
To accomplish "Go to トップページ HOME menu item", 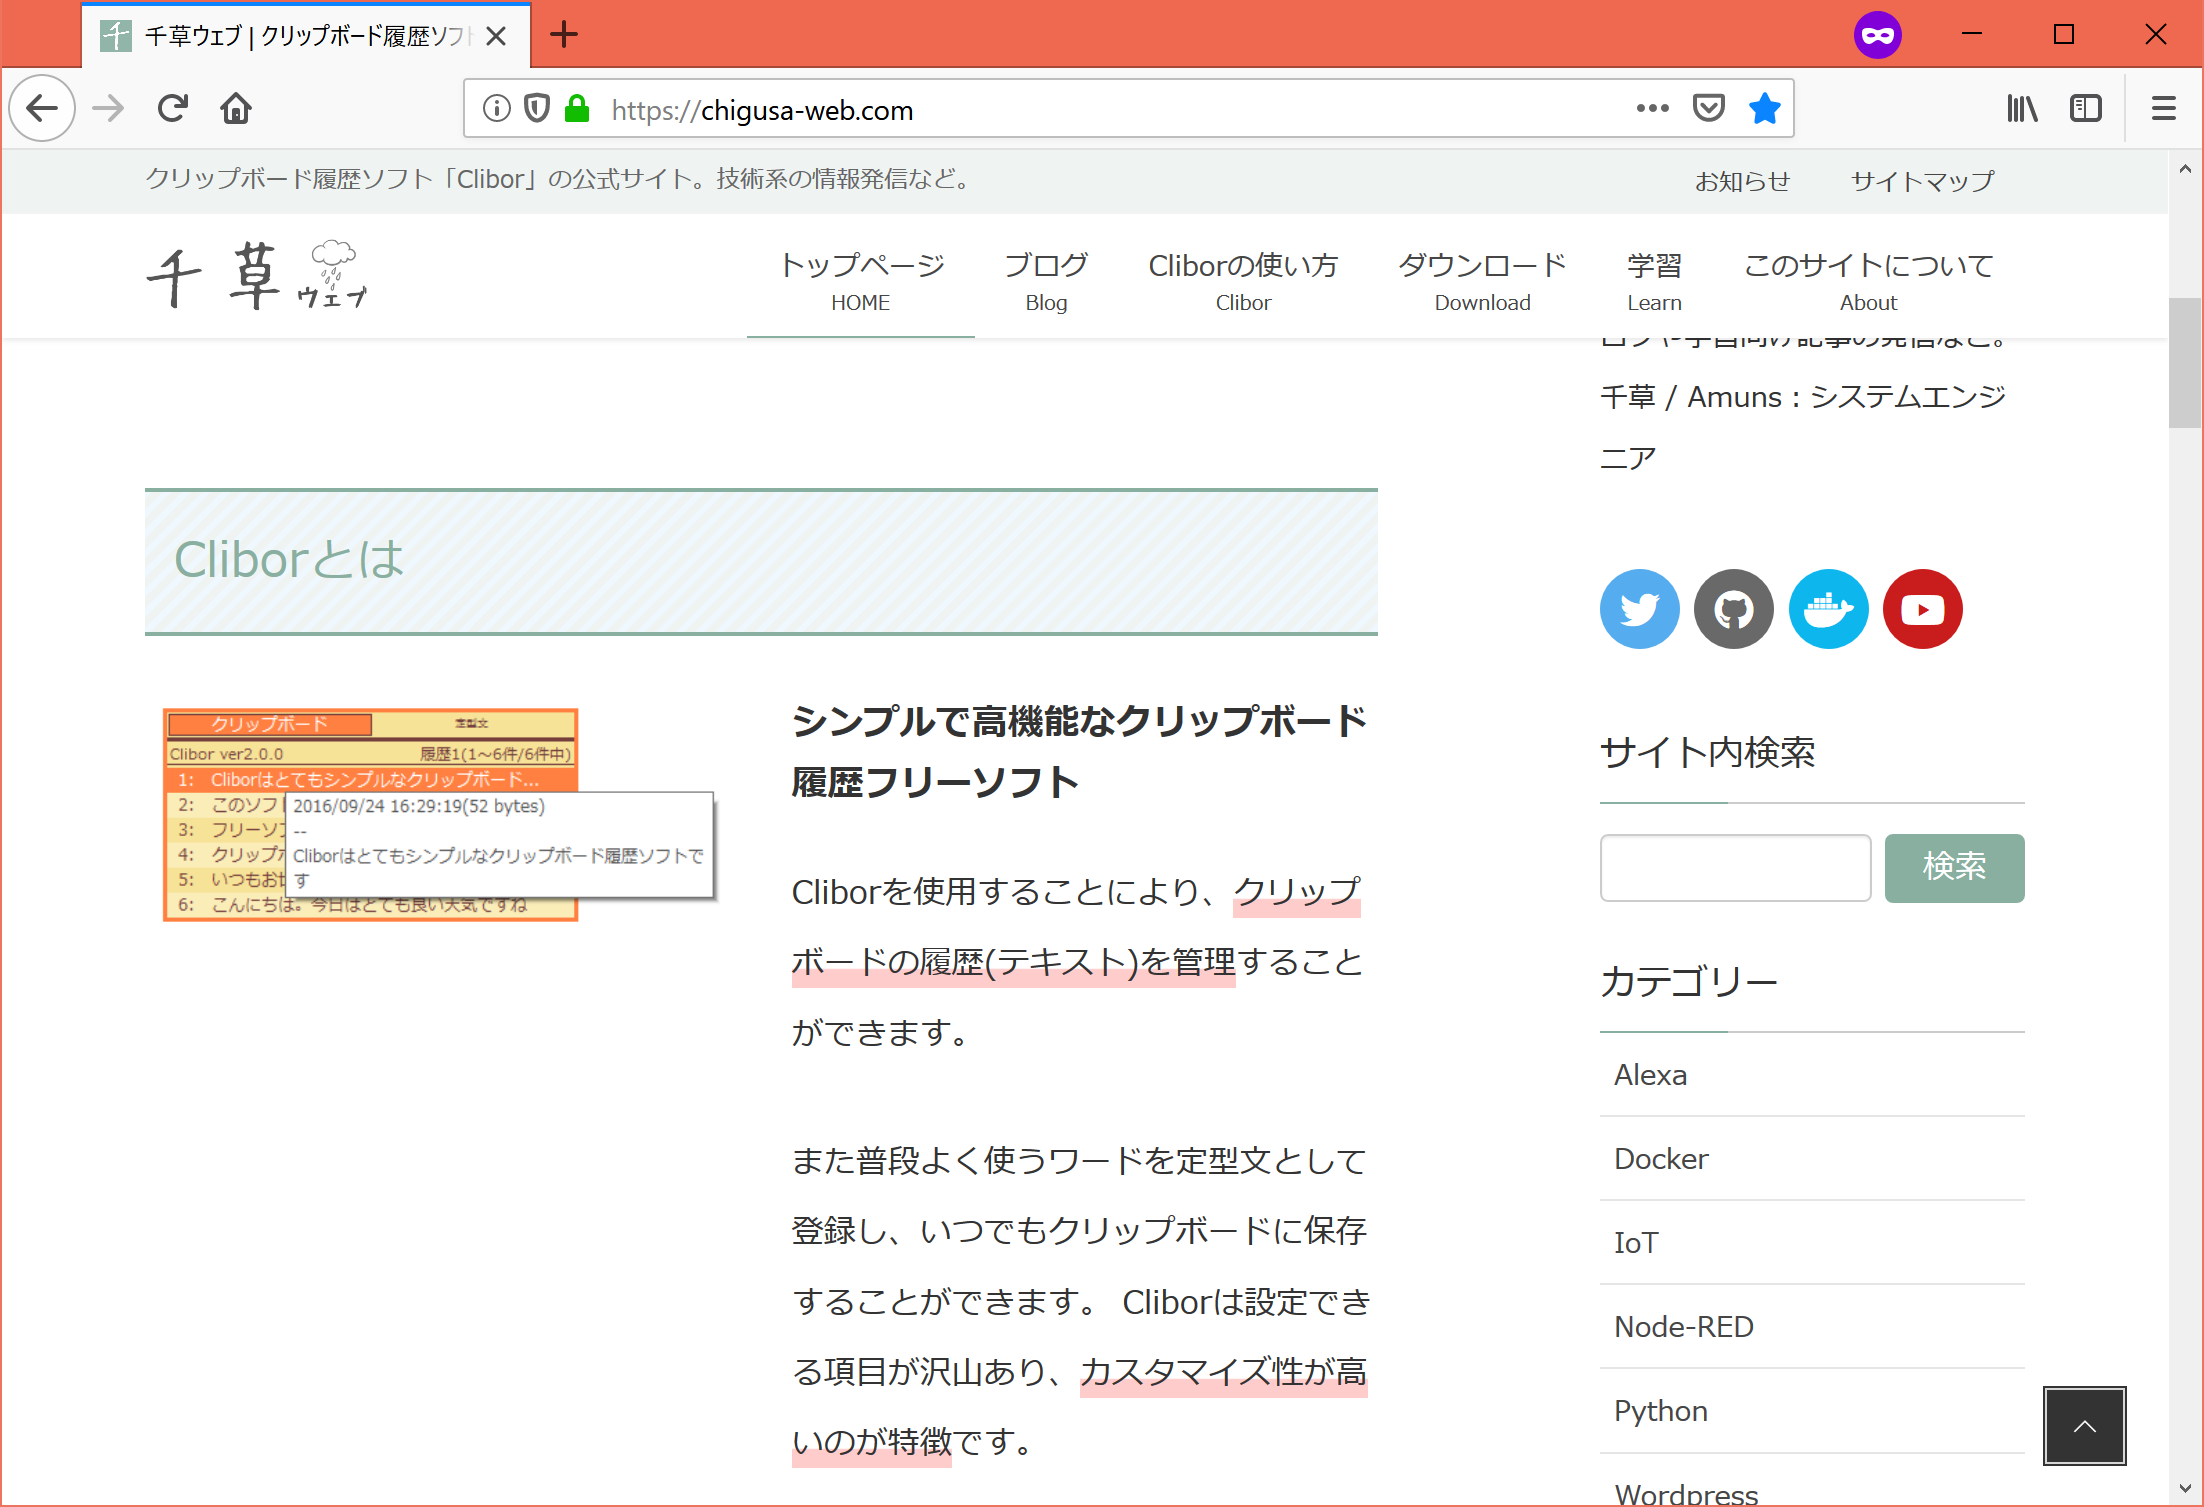I will click(861, 281).
